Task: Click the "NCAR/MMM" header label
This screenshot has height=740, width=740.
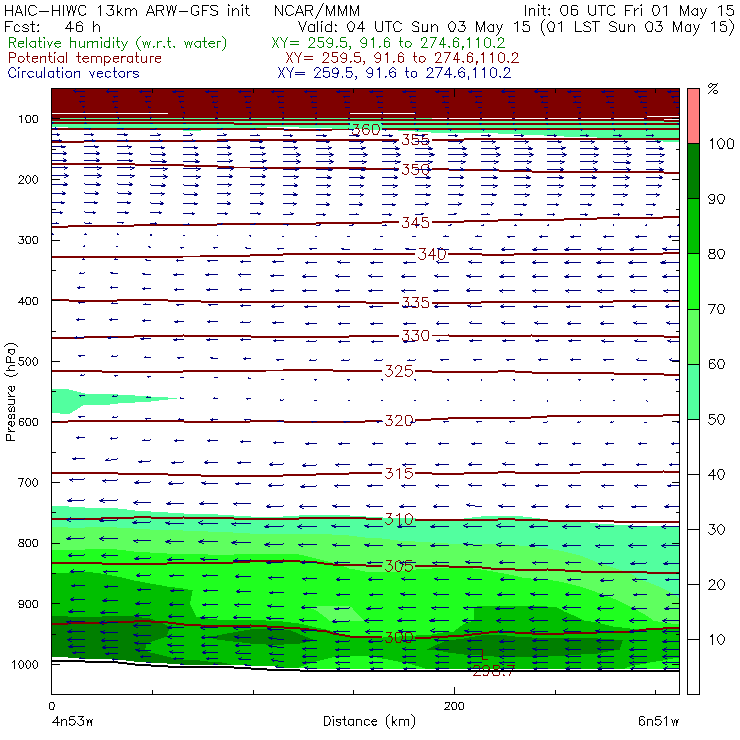Action: (317, 11)
